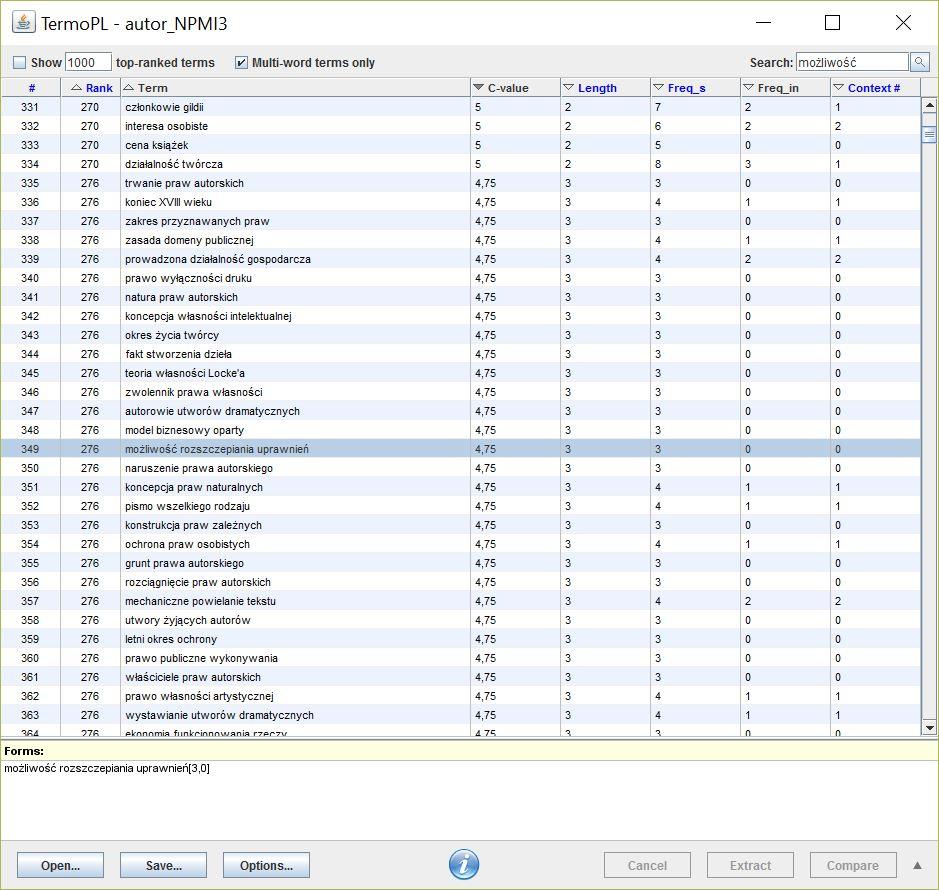Toggle the Show top-ranked terms checkbox
Screen dimensions: 939x890
pos(20,62)
